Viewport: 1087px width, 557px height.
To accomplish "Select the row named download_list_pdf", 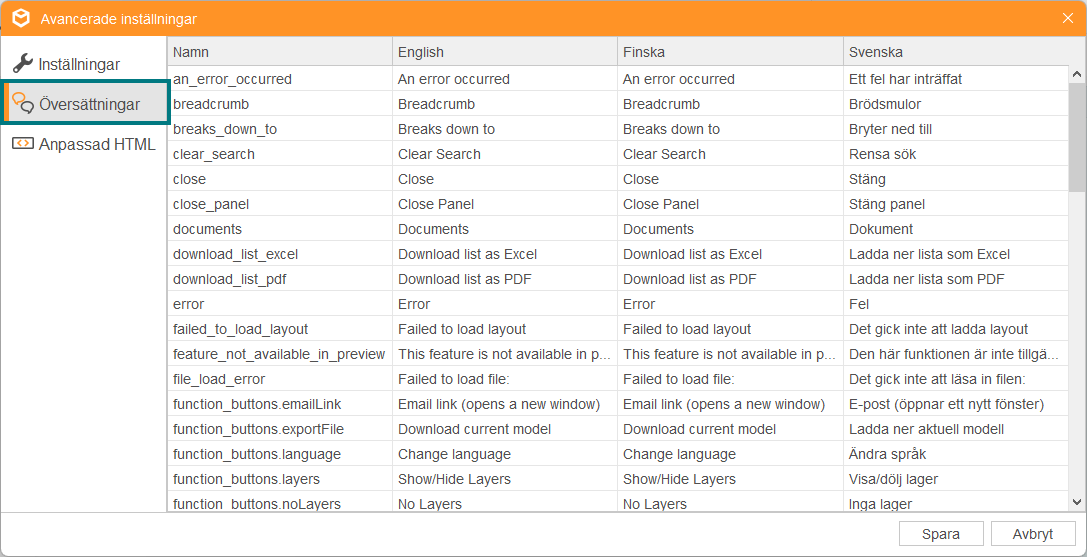I will (618, 279).
